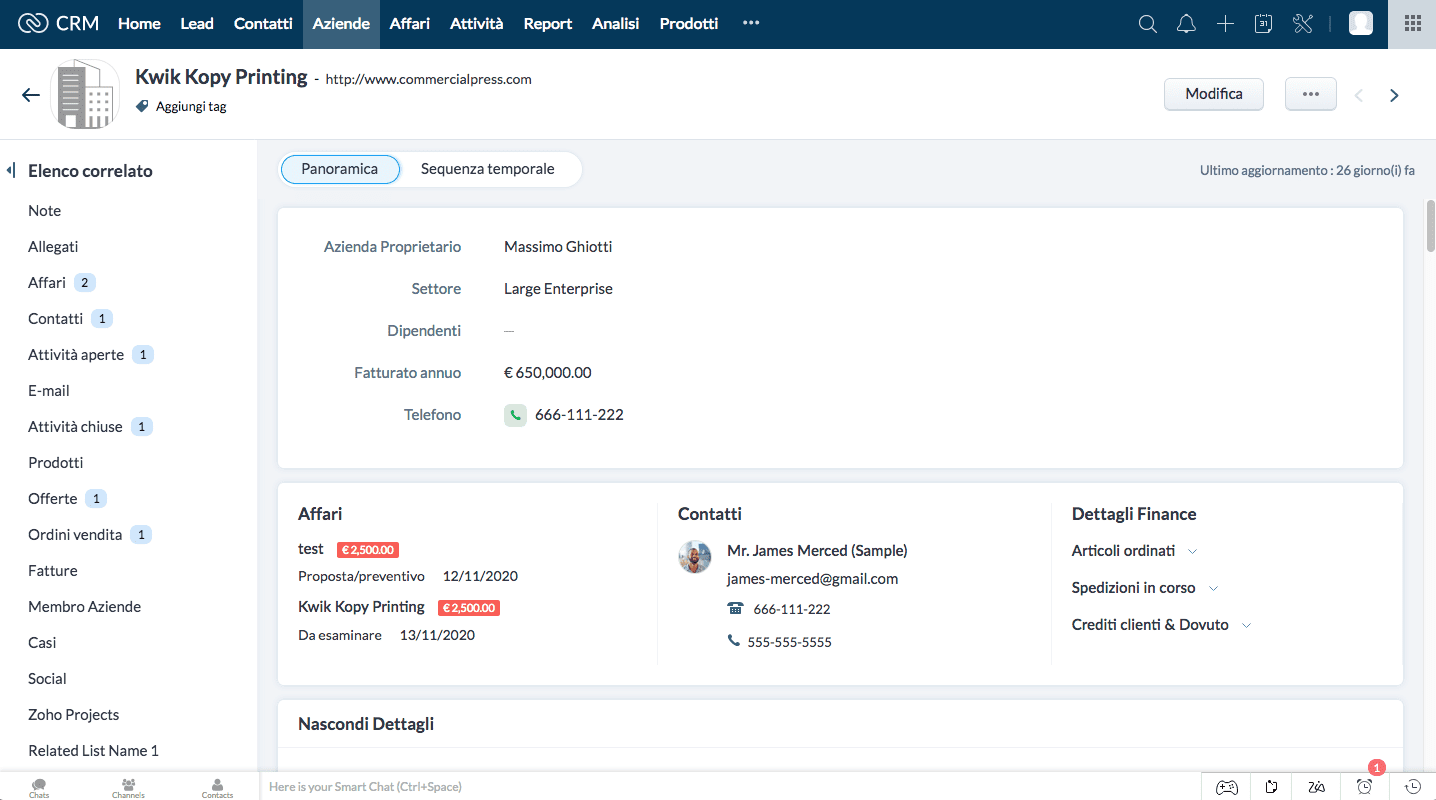Open the search magnifier icon
The width and height of the screenshot is (1436, 800).
[x=1147, y=24]
